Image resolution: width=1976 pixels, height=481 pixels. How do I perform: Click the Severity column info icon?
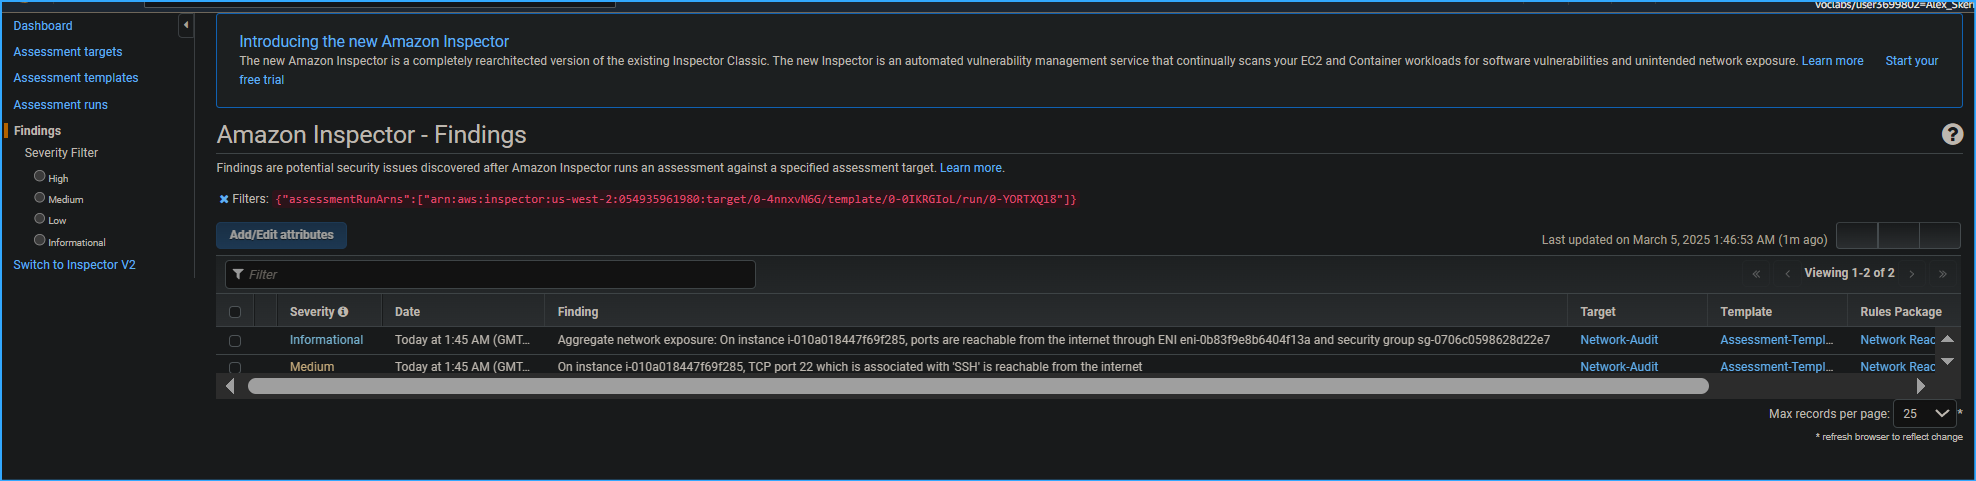[x=343, y=312]
